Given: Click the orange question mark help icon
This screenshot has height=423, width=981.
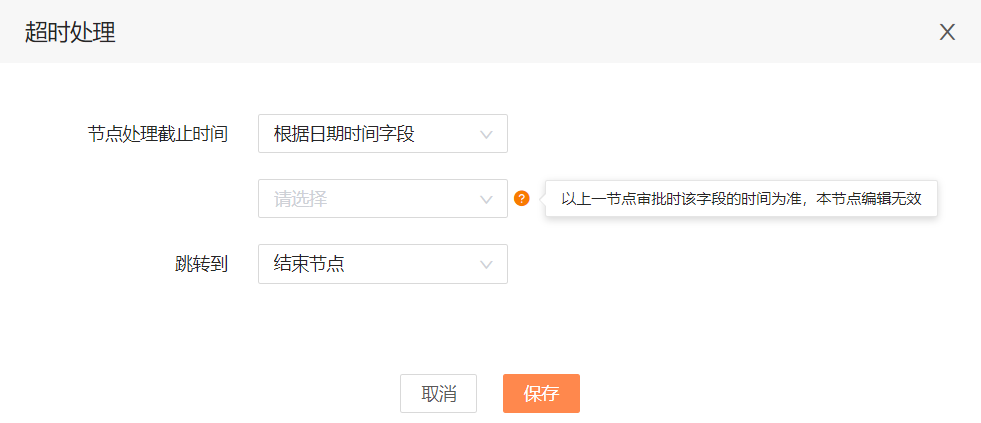Looking at the screenshot, I should click(522, 199).
